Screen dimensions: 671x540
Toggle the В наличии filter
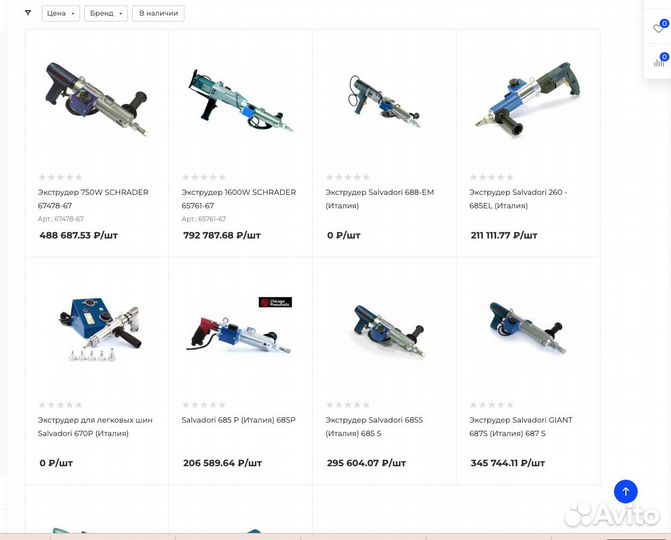(x=158, y=13)
